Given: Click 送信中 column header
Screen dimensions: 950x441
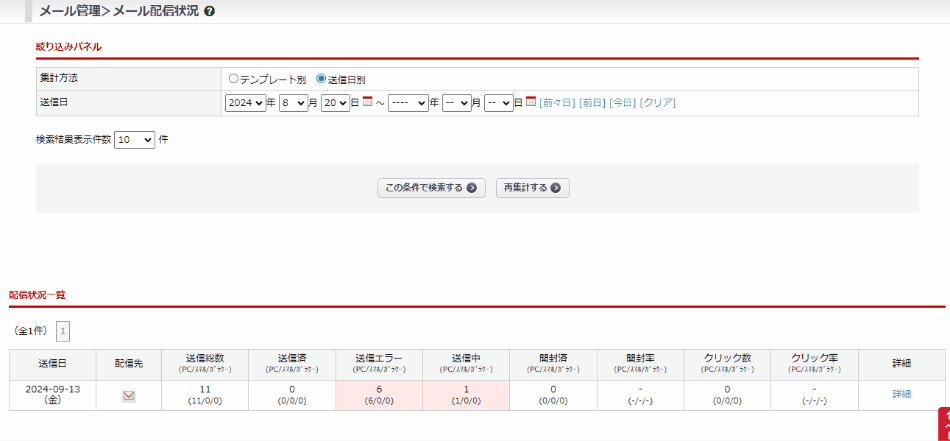Looking at the screenshot, I should 466,363.
